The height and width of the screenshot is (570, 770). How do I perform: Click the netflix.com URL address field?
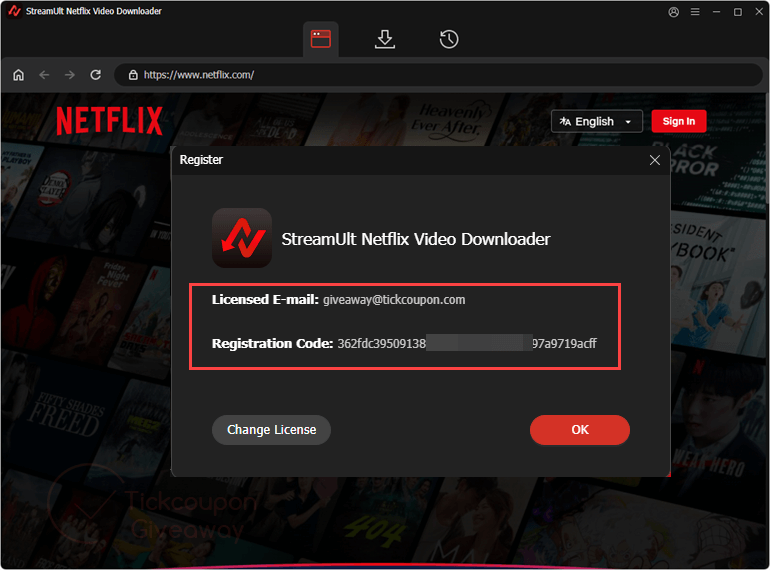click(438, 75)
